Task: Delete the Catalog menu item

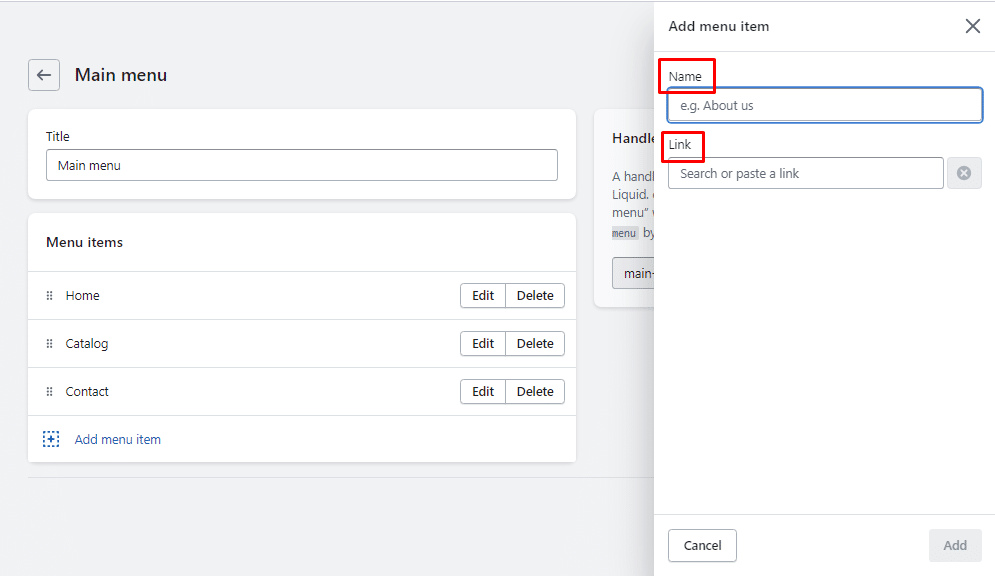Action: [535, 344]
